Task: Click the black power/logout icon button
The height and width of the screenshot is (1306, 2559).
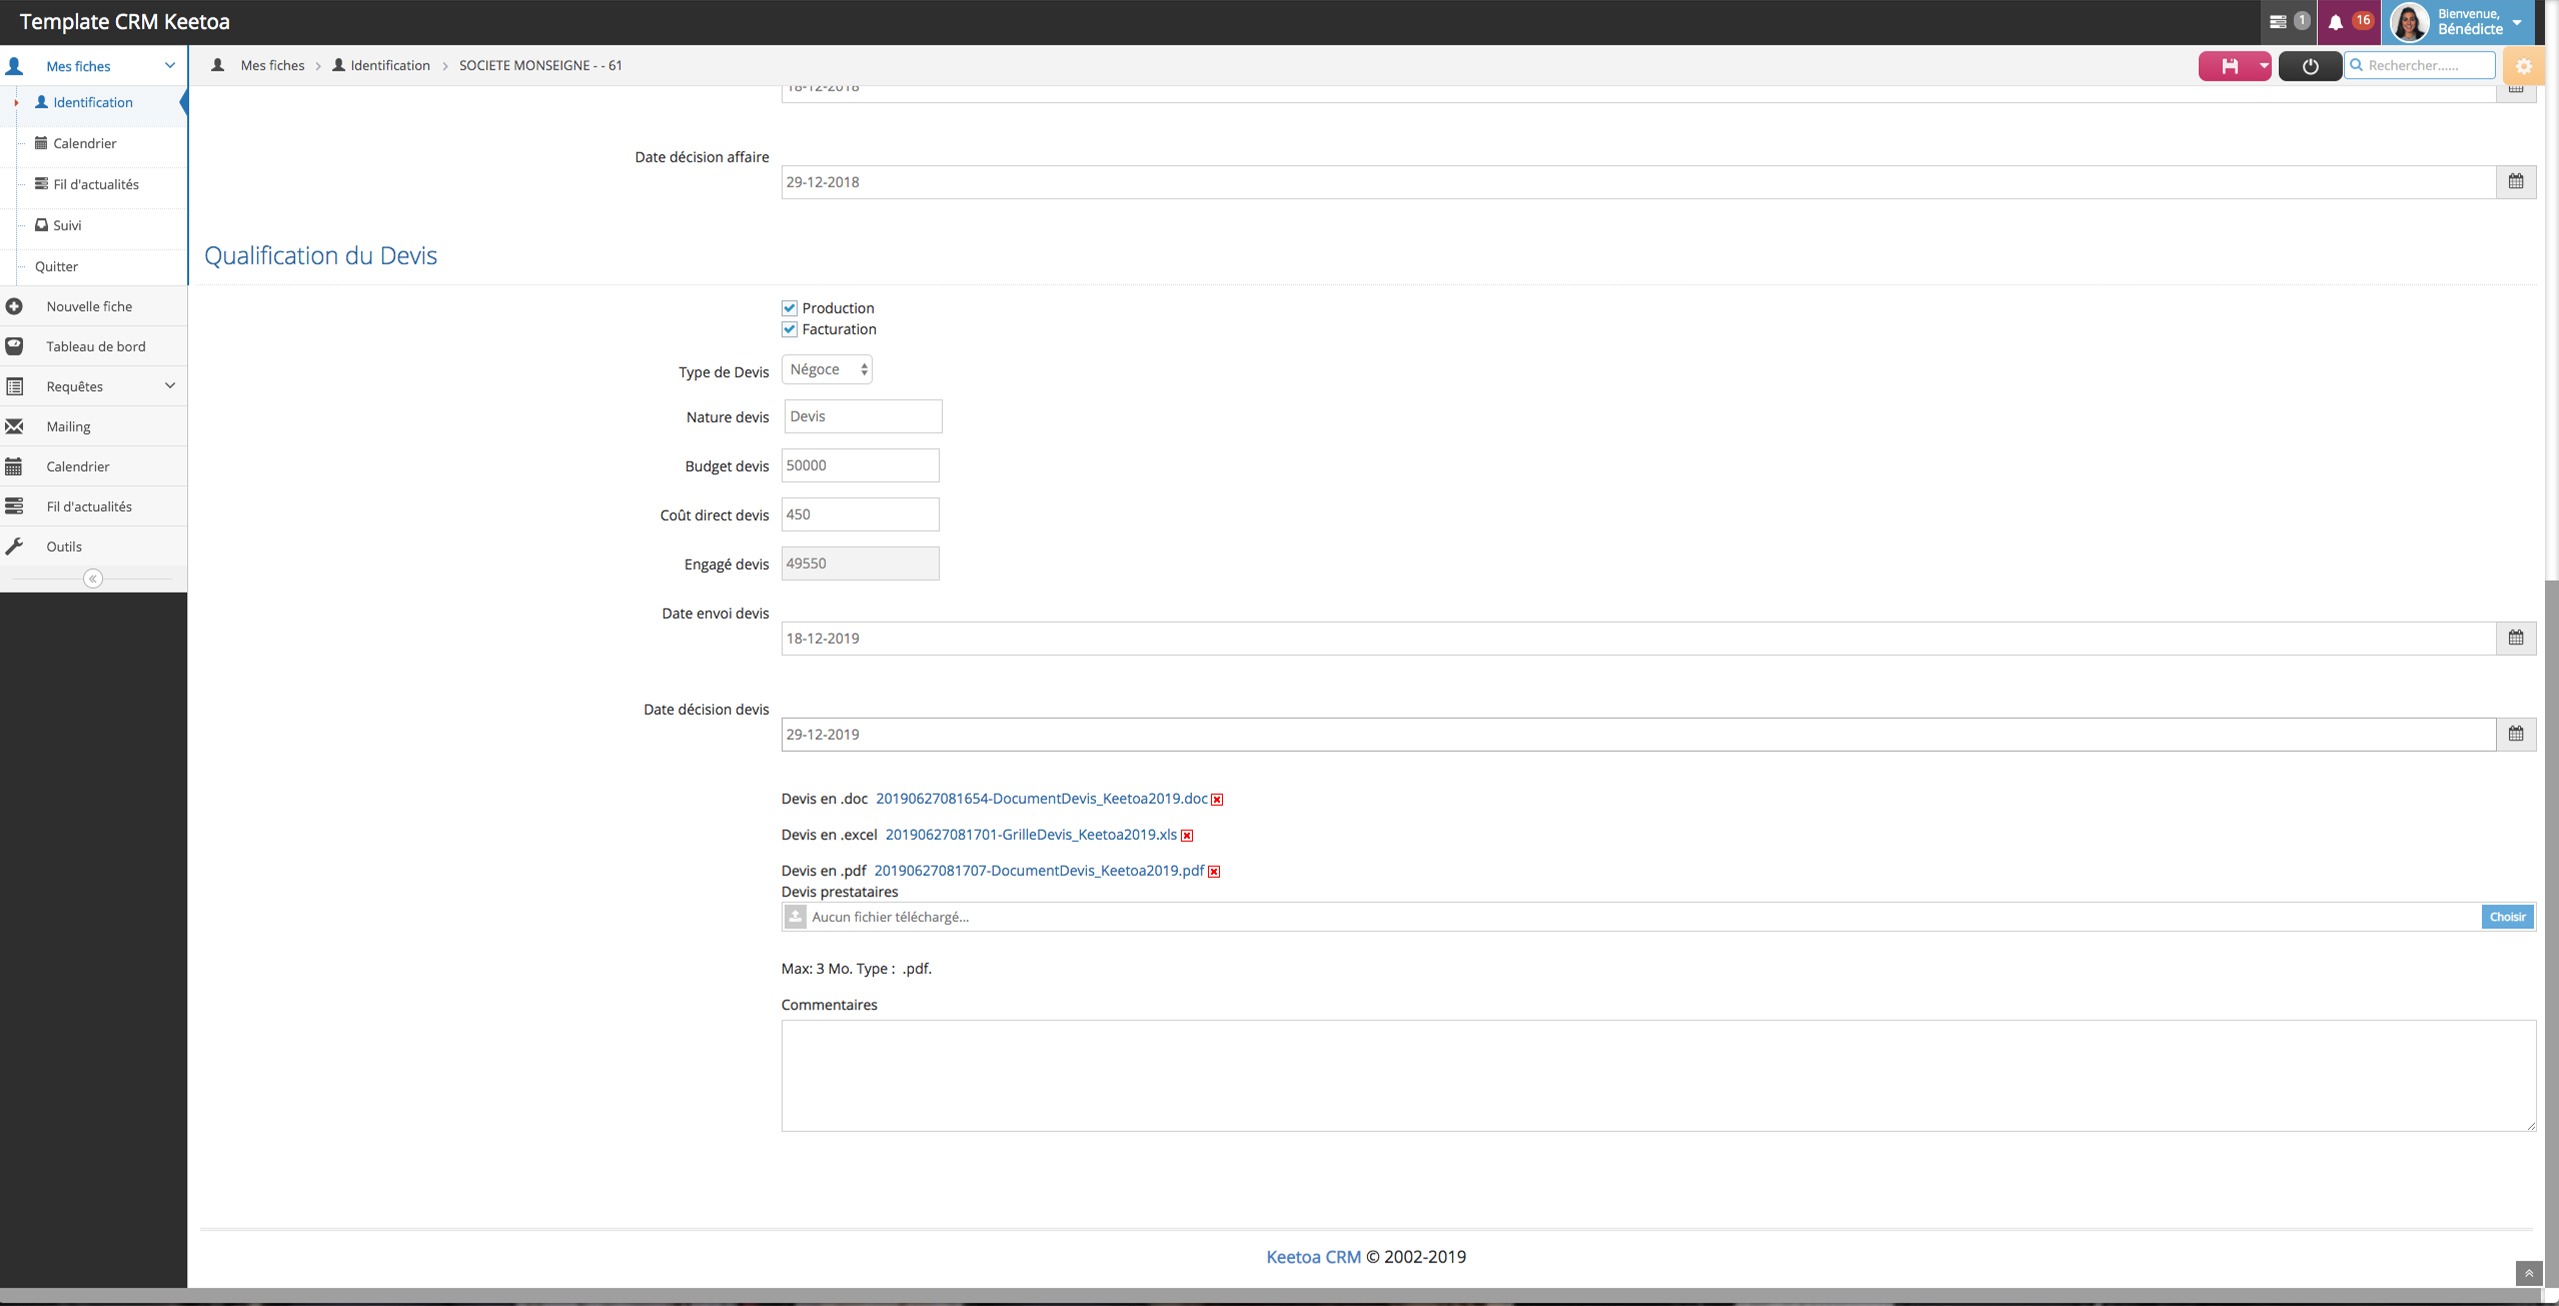Action: pyautogui.click(x=2309, y=66)
